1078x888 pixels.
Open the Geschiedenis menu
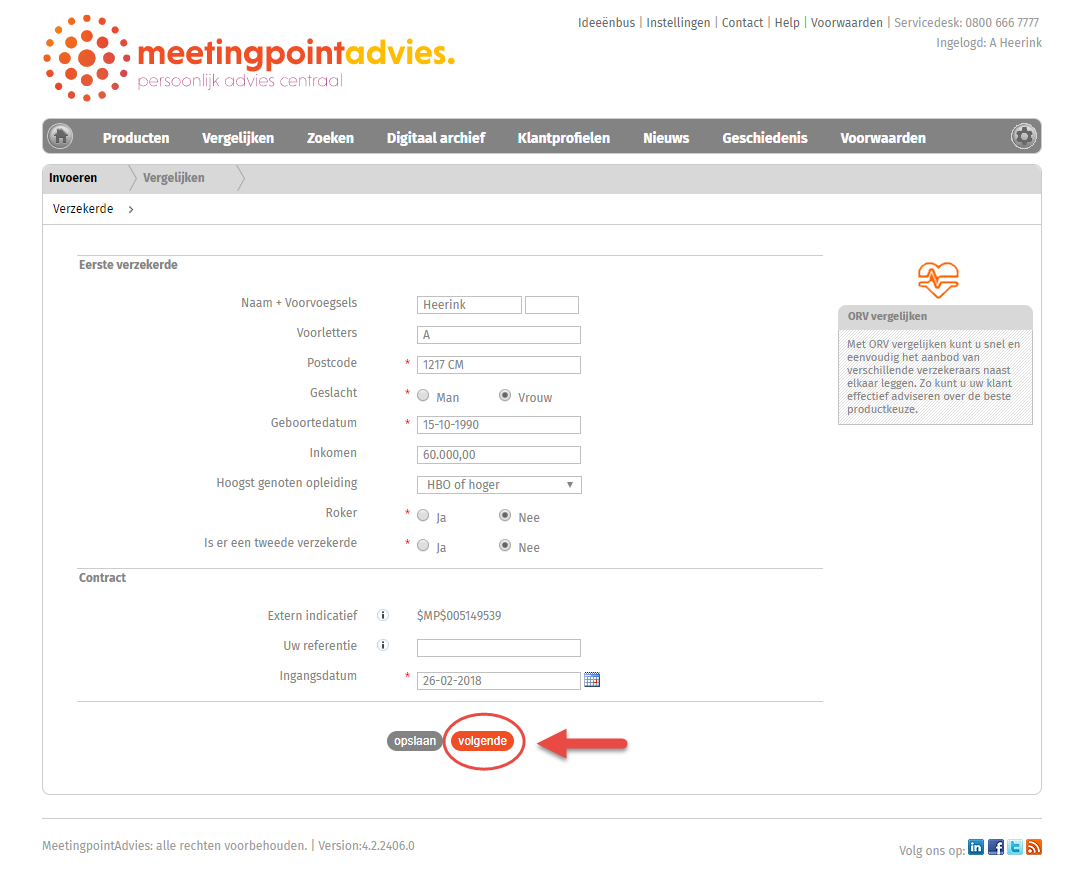pos(765,138)
